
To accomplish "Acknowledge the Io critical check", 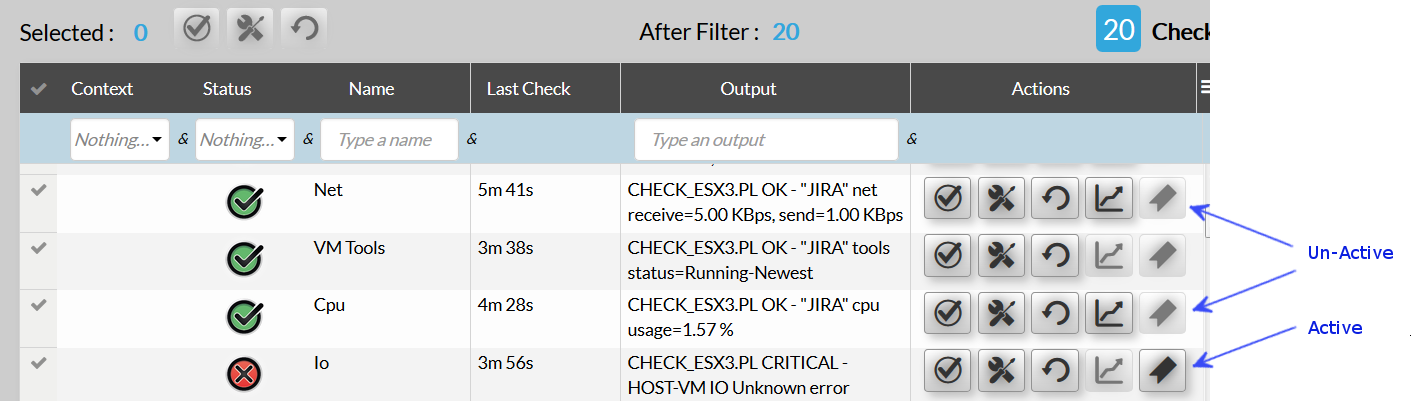I will (x=948, y=372).
